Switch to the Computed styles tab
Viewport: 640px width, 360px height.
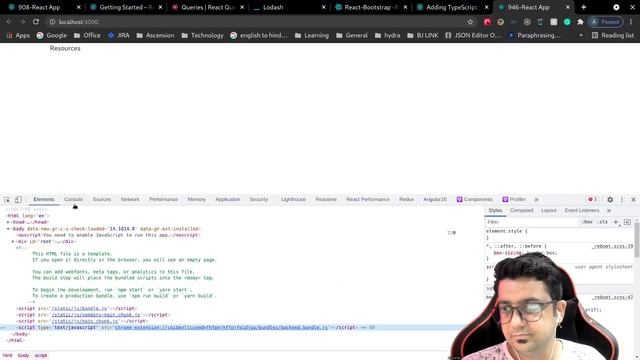(x=521, y=211)
